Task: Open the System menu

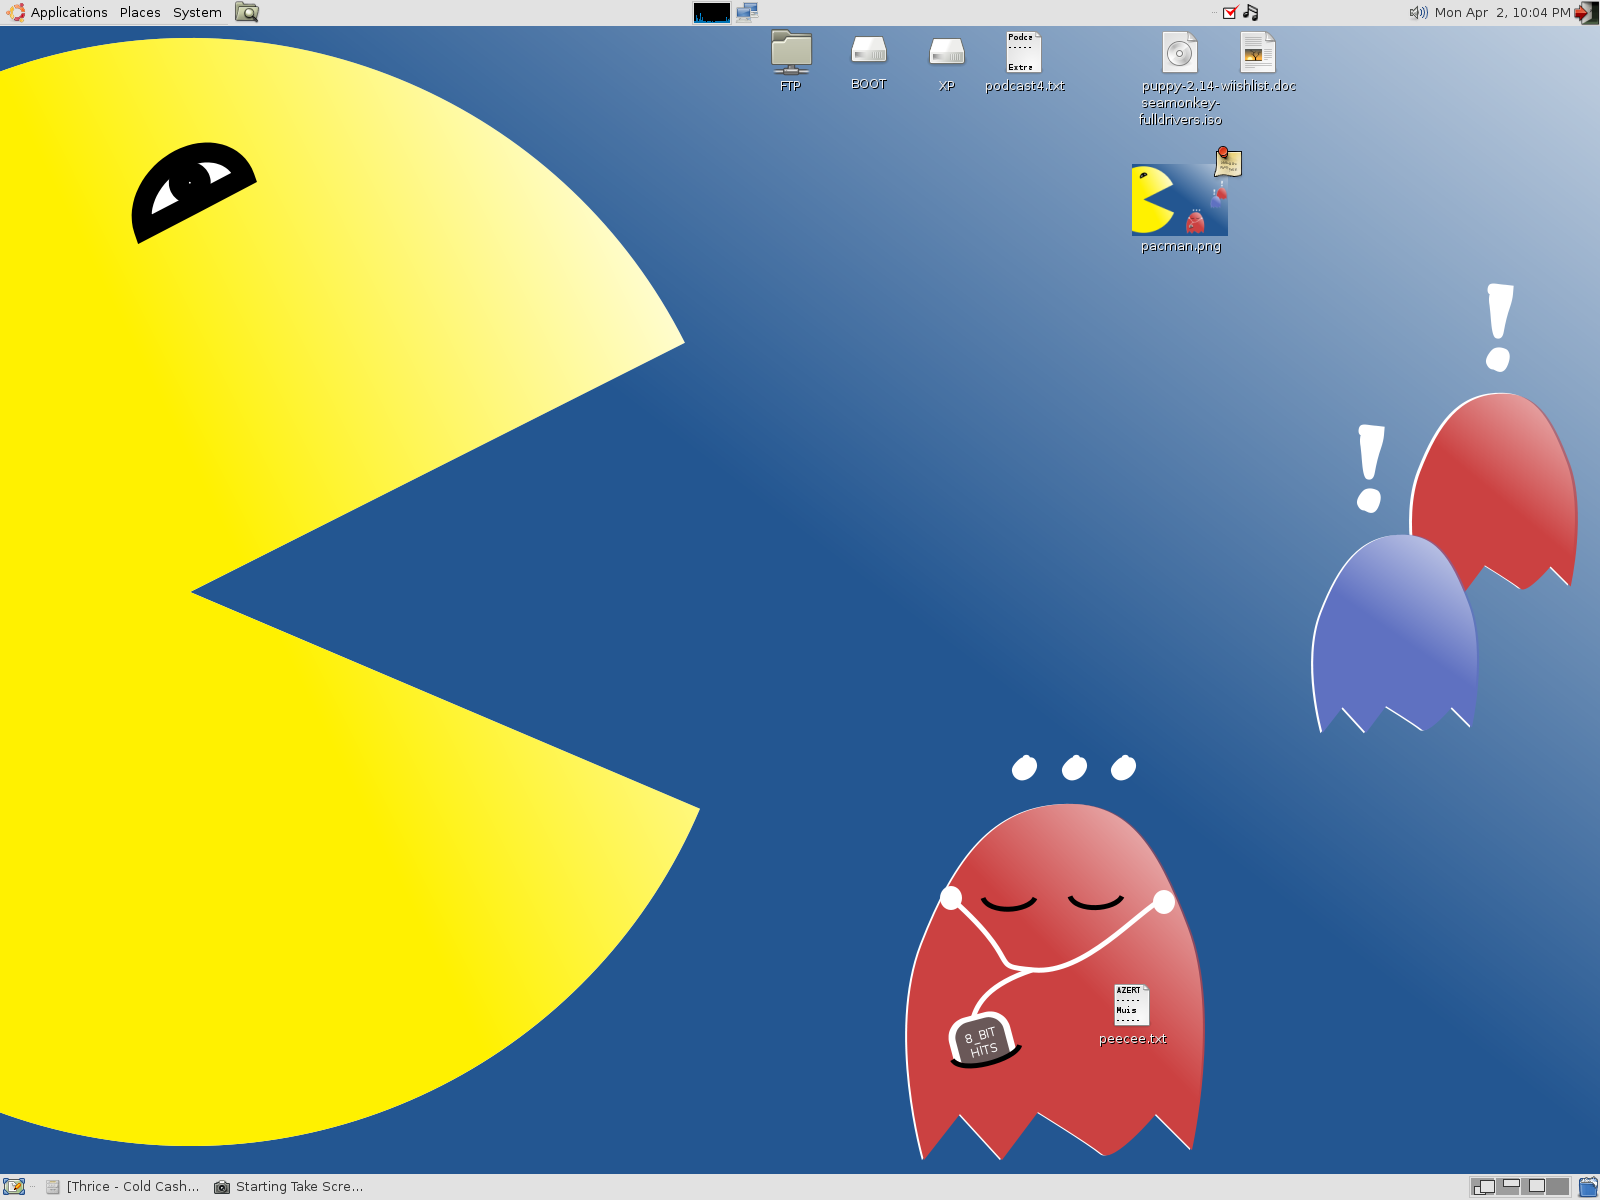Action: point(197,12)
